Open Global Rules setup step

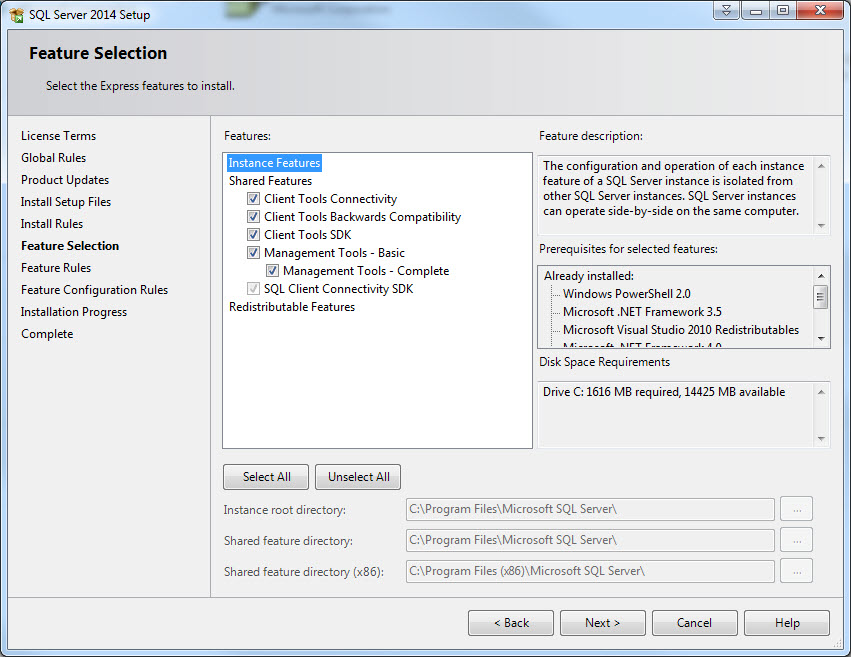53,158
